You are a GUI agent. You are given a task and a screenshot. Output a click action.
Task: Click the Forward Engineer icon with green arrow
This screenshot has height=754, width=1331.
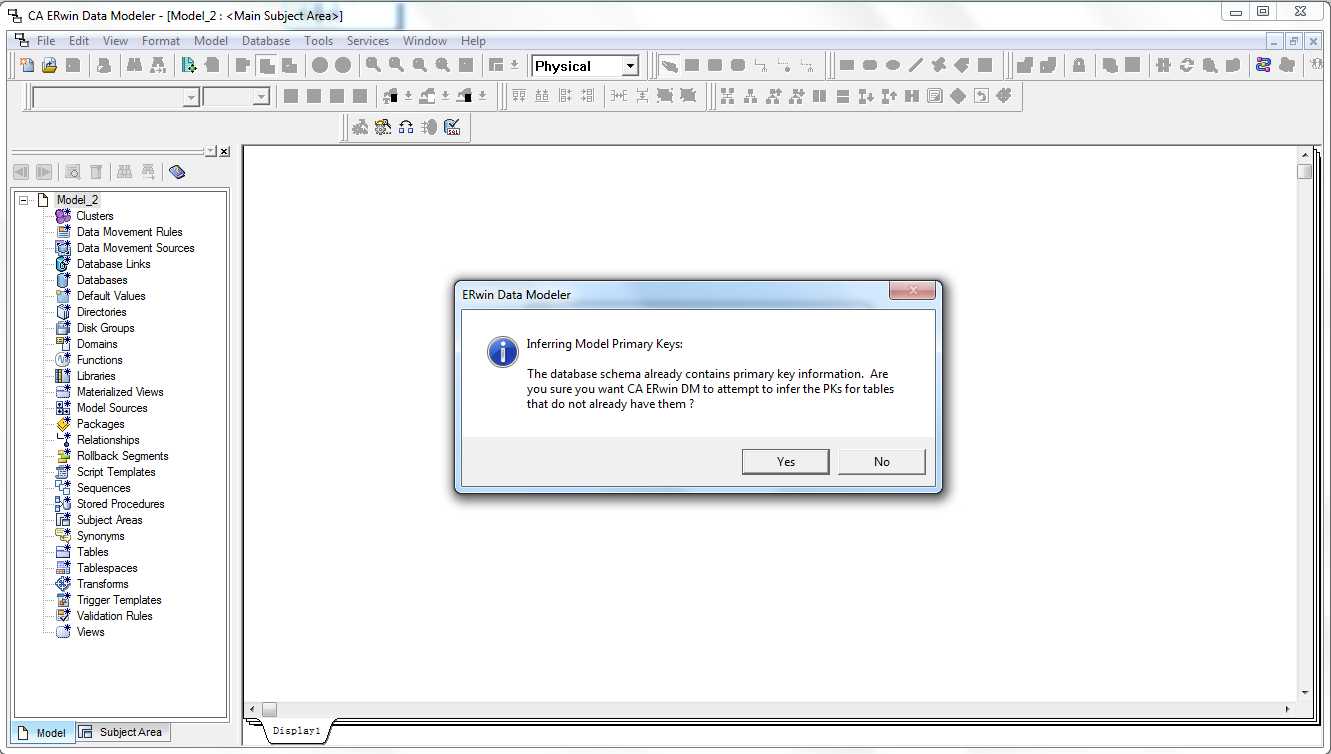(189, 65)
